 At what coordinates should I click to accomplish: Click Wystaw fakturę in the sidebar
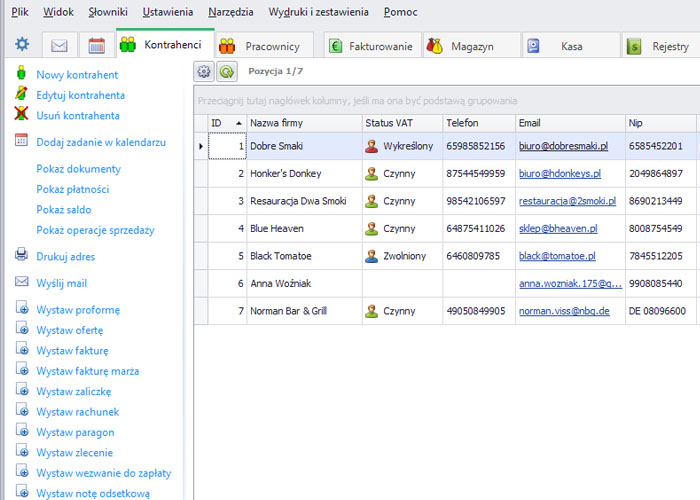pos(72,351)
